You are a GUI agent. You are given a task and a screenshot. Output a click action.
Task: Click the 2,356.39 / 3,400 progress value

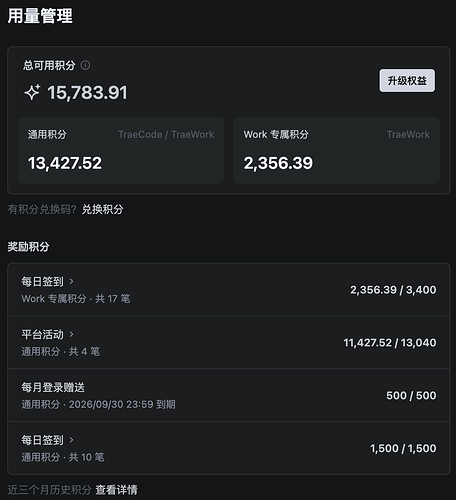click(x=393, y=290)
